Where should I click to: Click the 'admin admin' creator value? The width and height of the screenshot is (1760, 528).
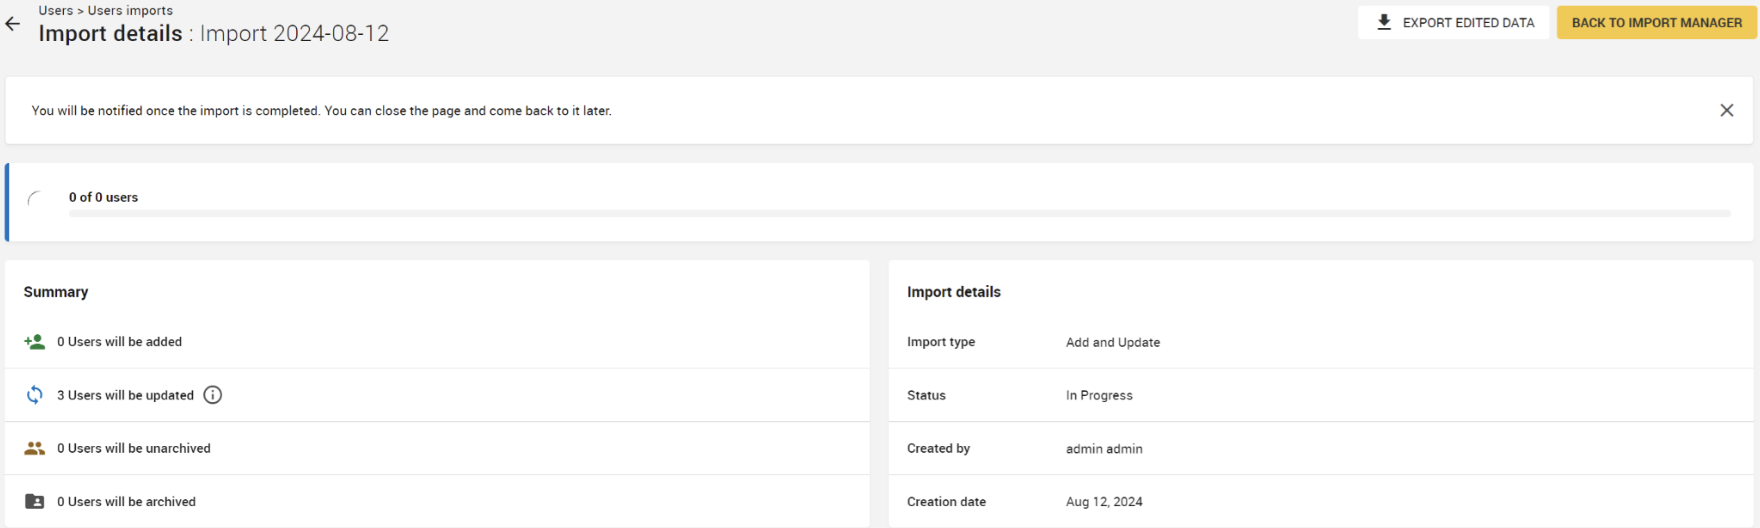(1104, 448)
